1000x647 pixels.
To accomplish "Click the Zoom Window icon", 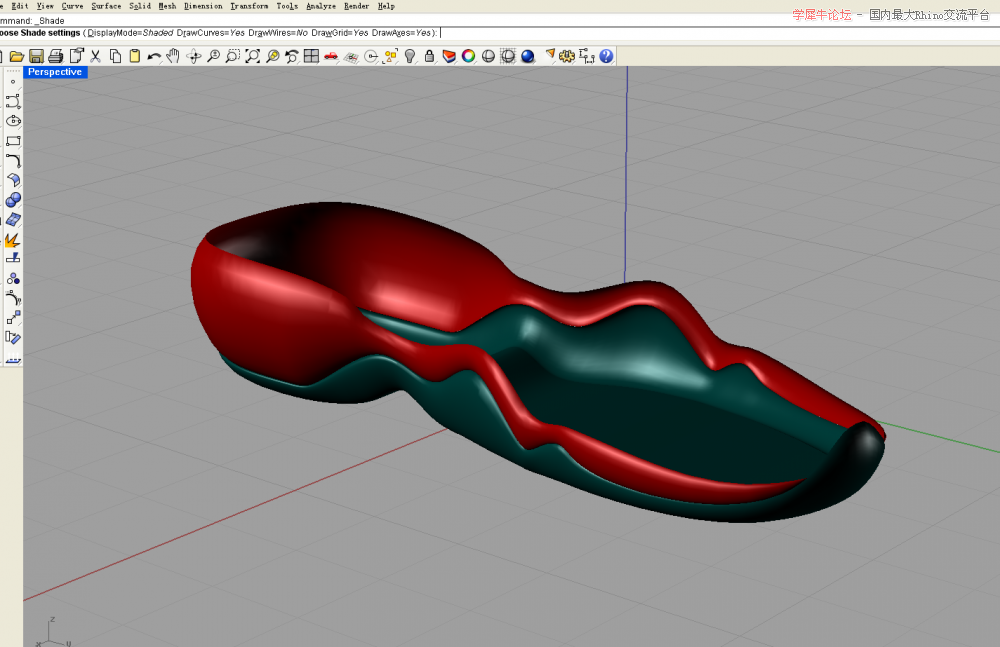I will (233, 56).
